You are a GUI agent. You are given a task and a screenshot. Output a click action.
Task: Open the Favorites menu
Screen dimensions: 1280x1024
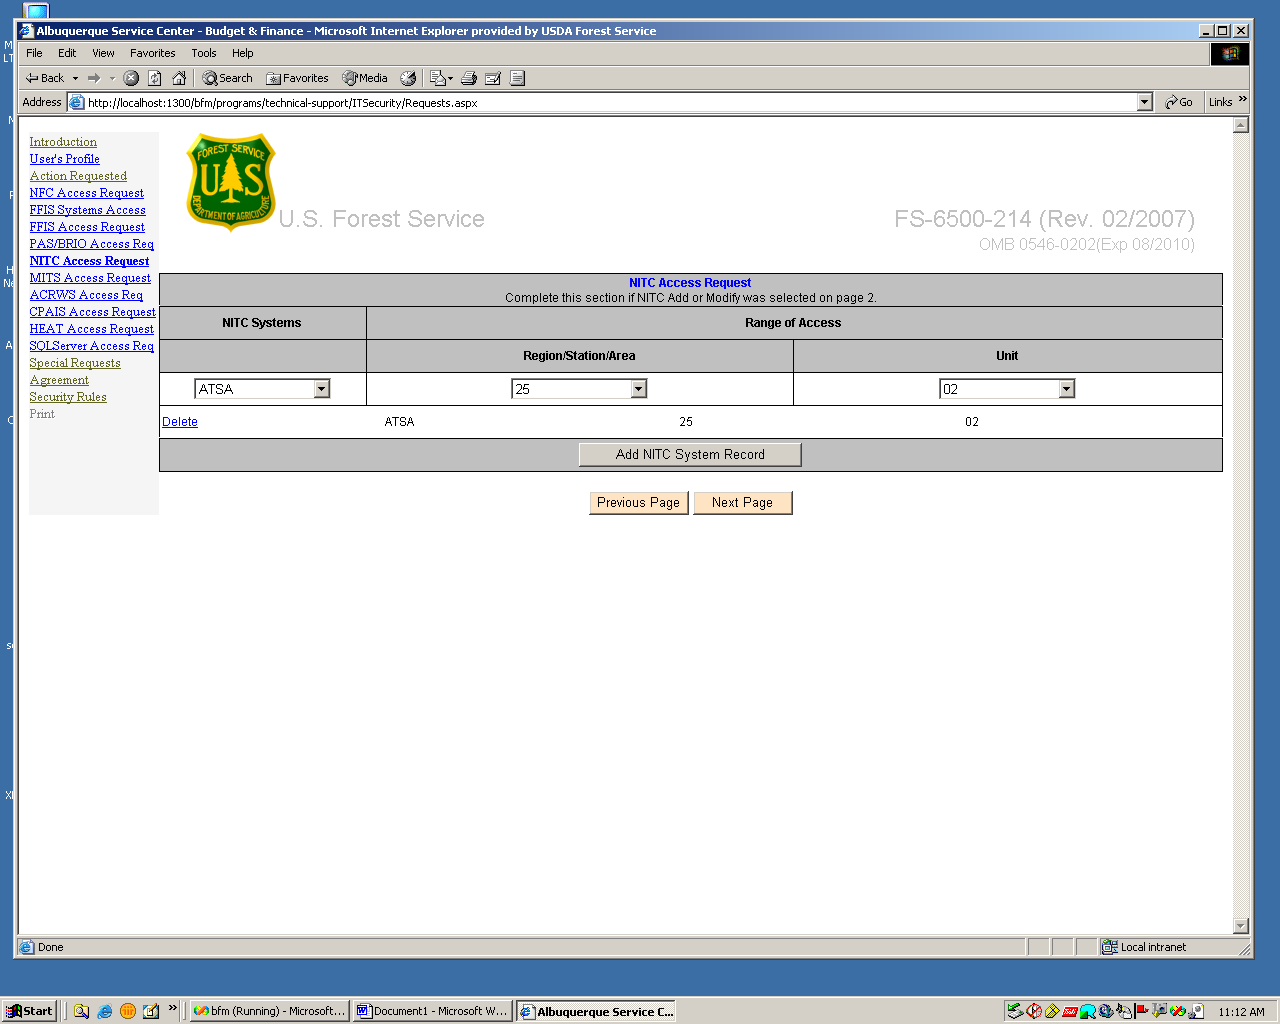point(152,53)
